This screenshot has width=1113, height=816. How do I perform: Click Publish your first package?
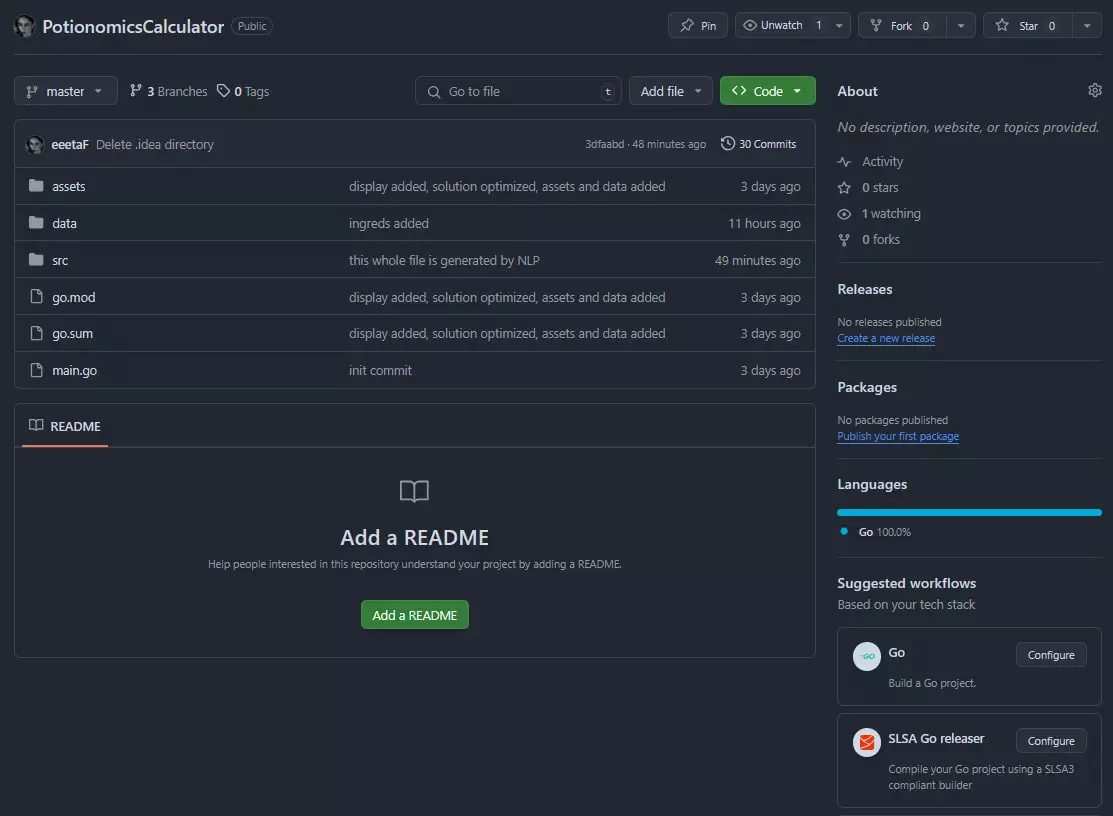[x=897, y=436]
